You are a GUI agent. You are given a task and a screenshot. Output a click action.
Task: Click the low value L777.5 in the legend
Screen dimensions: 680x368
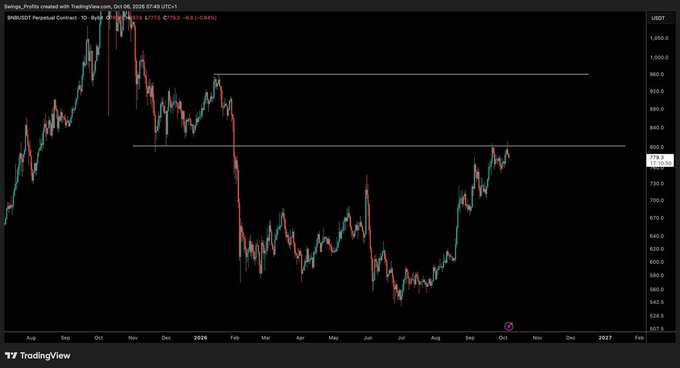(x=152, y=18)
